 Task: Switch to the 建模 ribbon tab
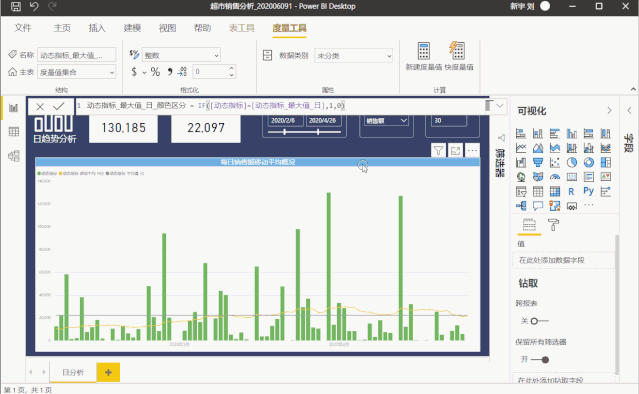coord(132,28)
